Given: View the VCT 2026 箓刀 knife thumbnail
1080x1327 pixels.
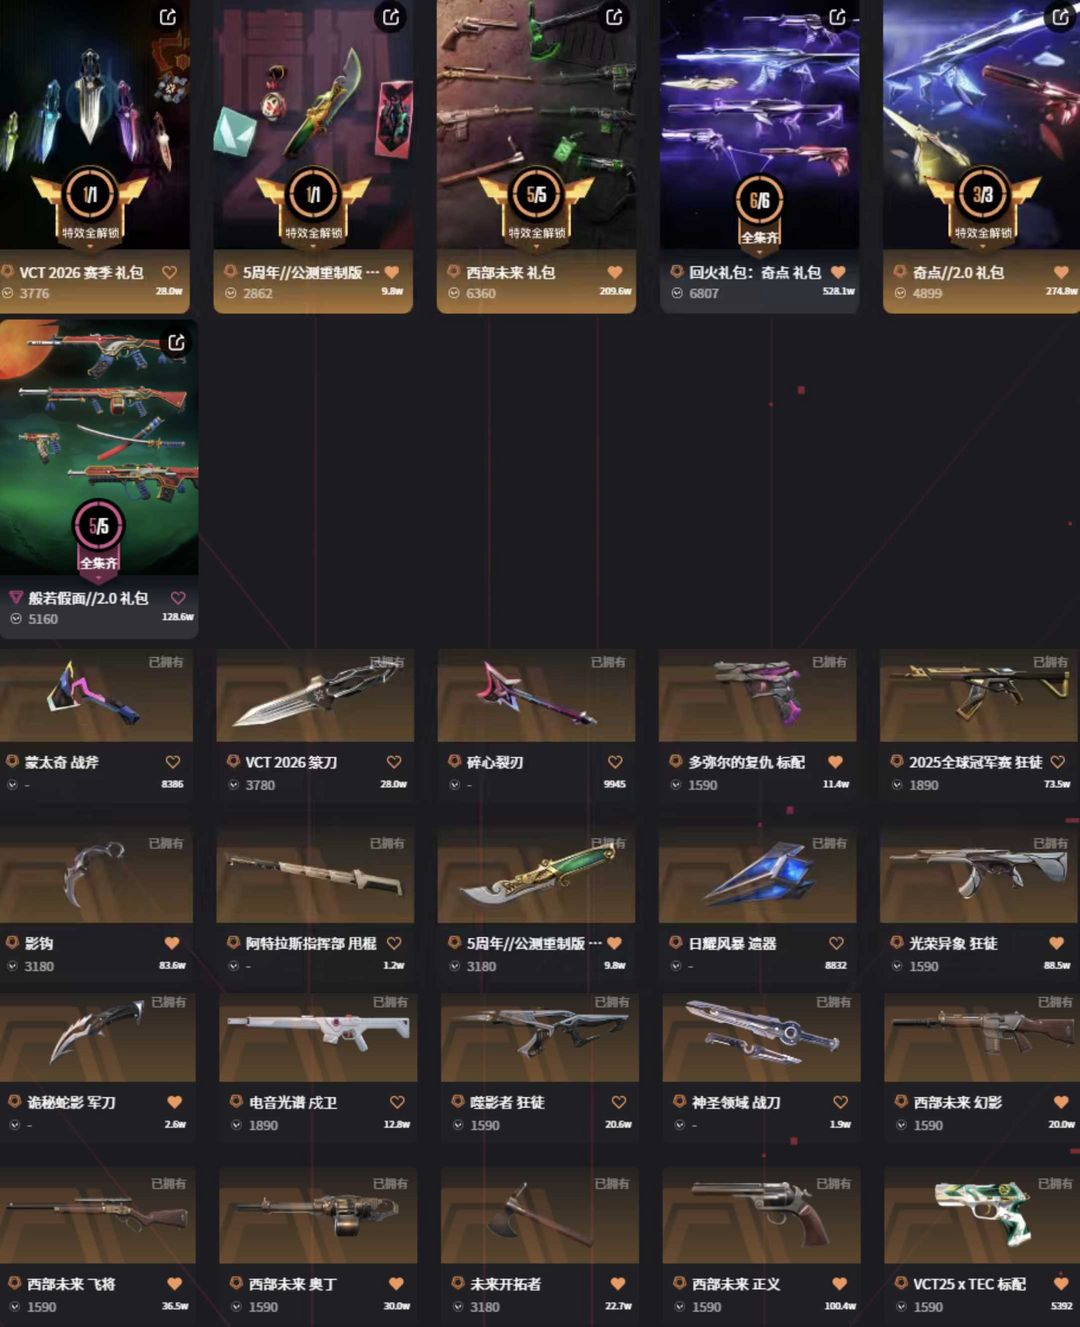Looking at the screenshot, I should 315,695.
